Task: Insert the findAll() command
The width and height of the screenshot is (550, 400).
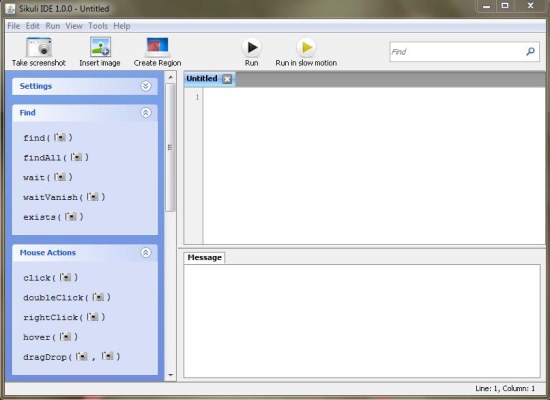Action: click(x=56, y=157)
